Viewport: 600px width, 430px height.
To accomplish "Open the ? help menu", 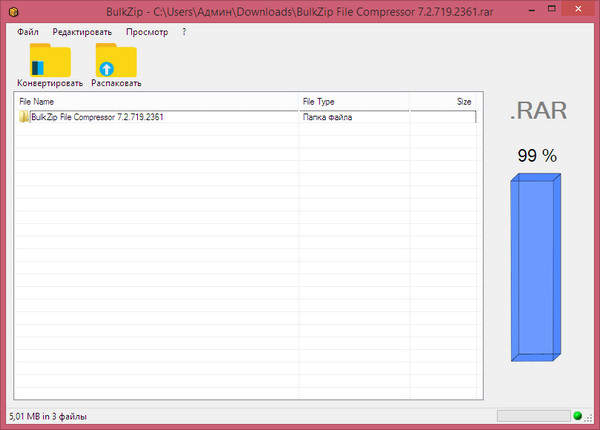I will coord(184,32).
